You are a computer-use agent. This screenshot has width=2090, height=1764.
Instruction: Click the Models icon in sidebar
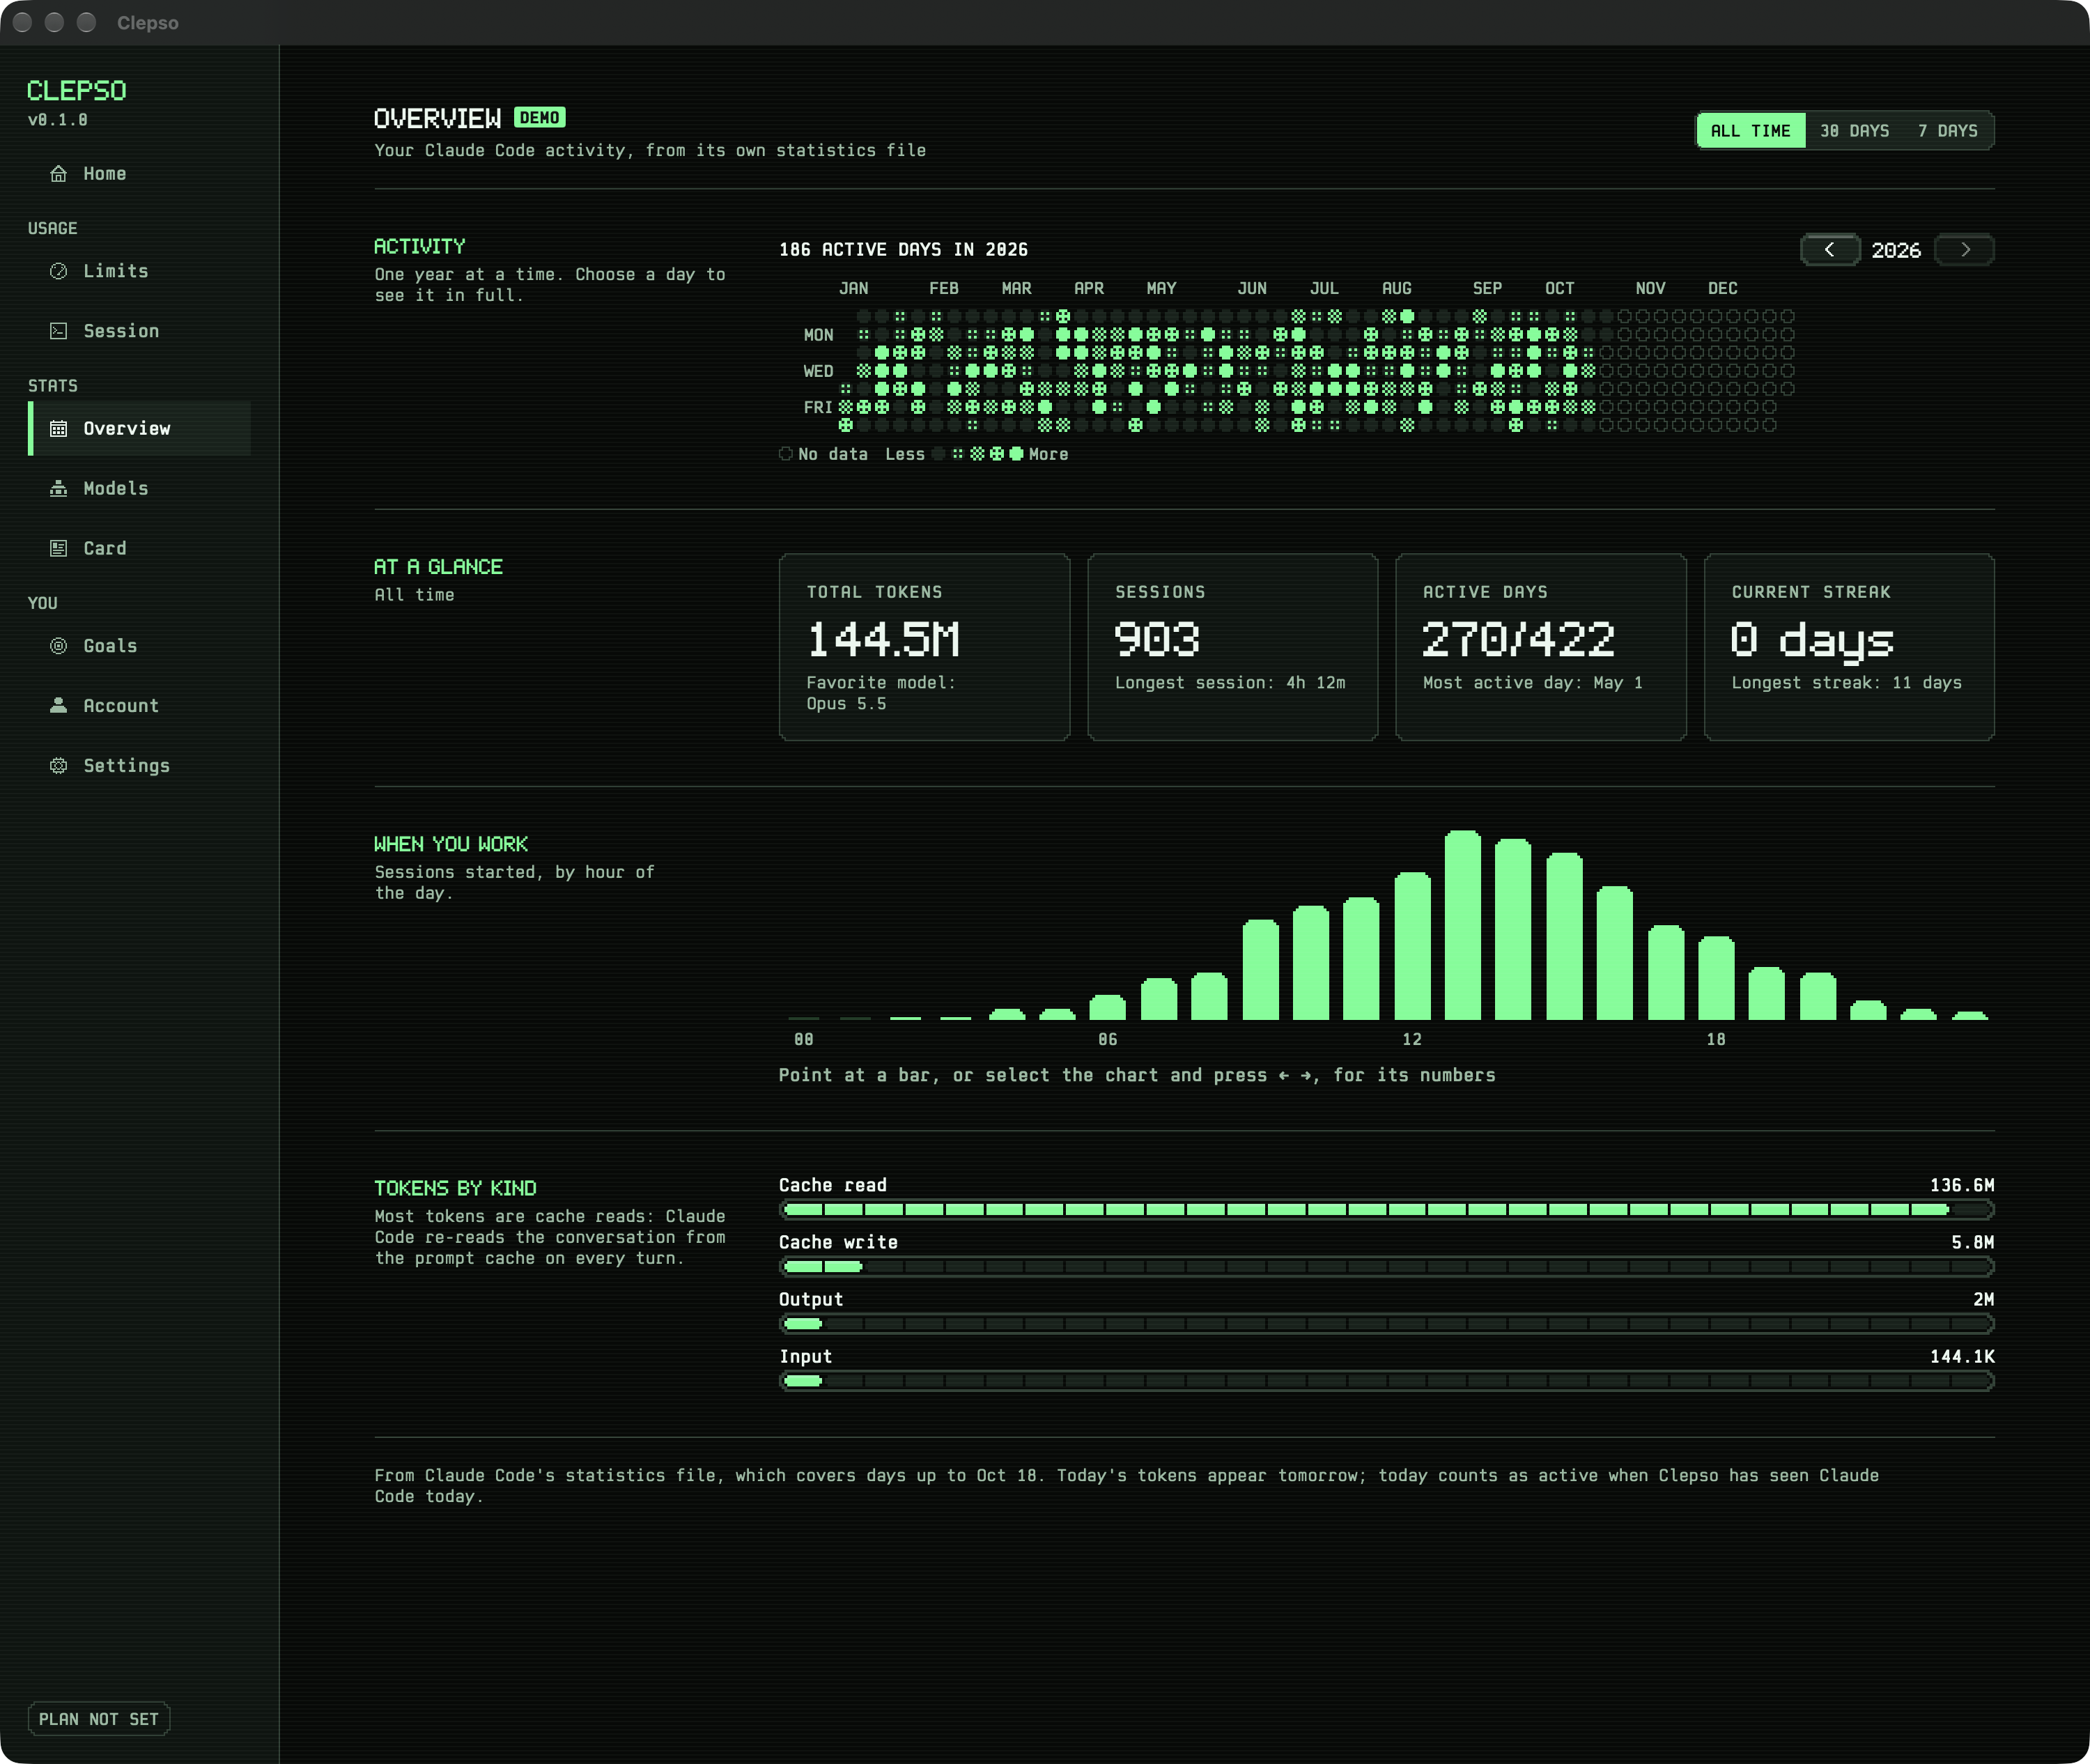(59, 489)
